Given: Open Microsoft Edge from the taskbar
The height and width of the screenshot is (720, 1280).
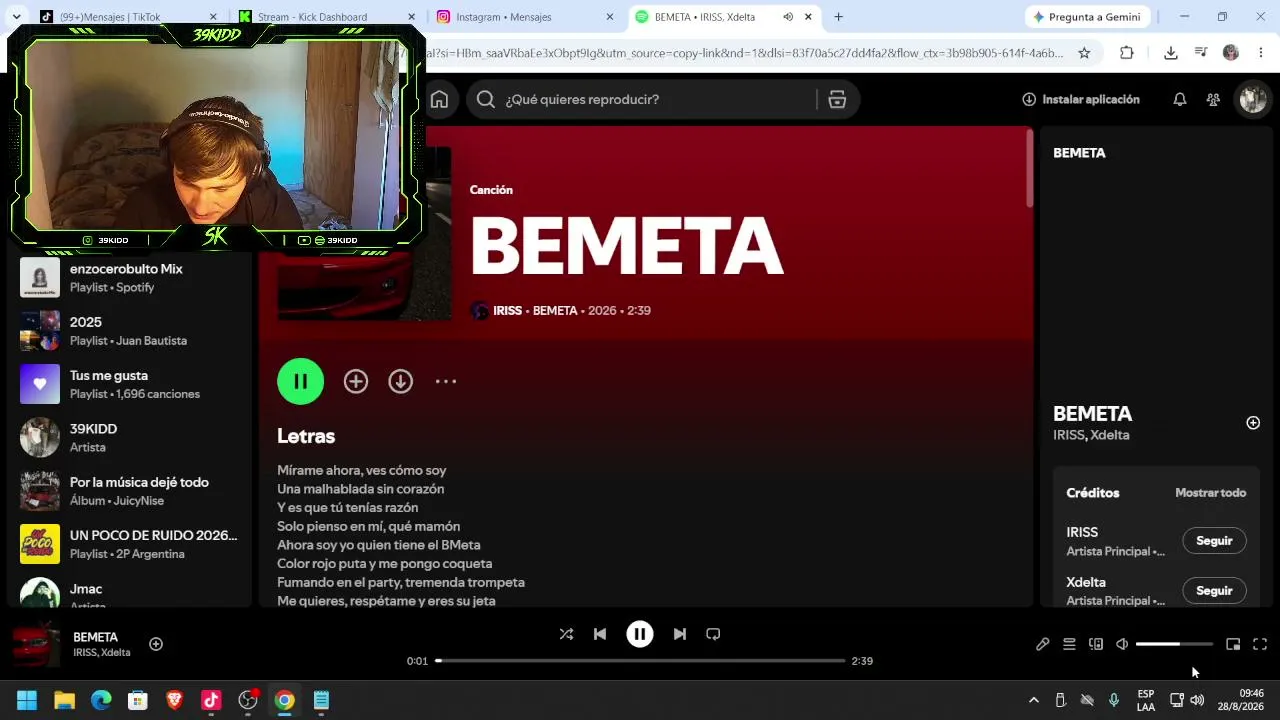Looking at the screenshot, I should pyautogui.click(x=101, y=700).
